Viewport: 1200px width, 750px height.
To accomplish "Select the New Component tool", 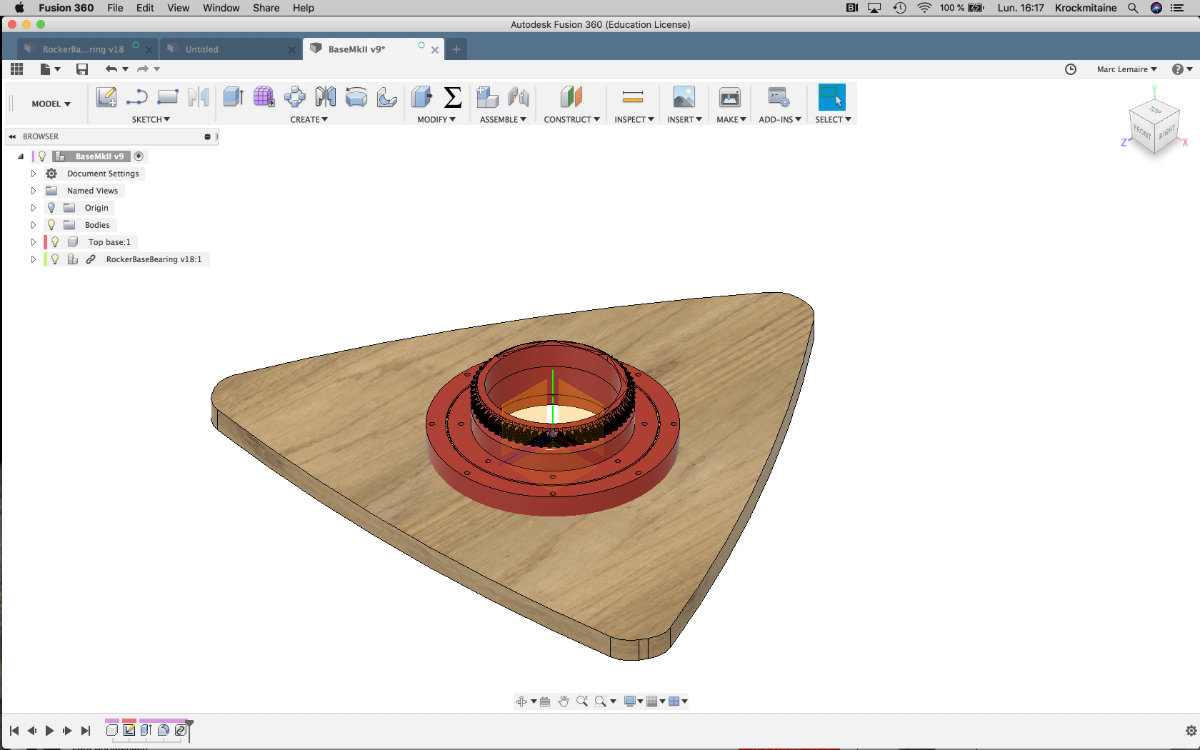I will pos(487,97).
